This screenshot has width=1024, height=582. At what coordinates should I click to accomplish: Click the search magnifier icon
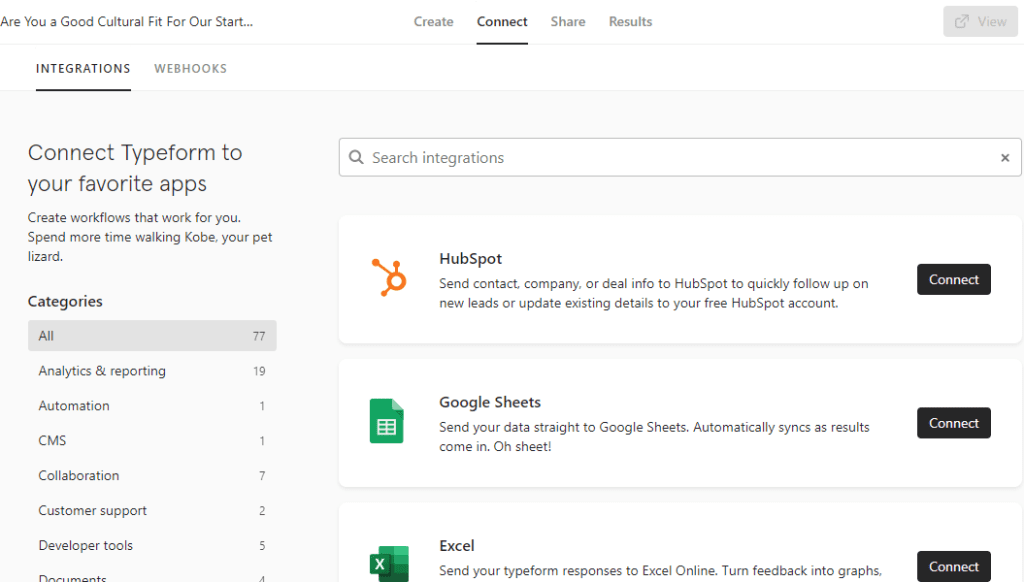tap(356, 157)
